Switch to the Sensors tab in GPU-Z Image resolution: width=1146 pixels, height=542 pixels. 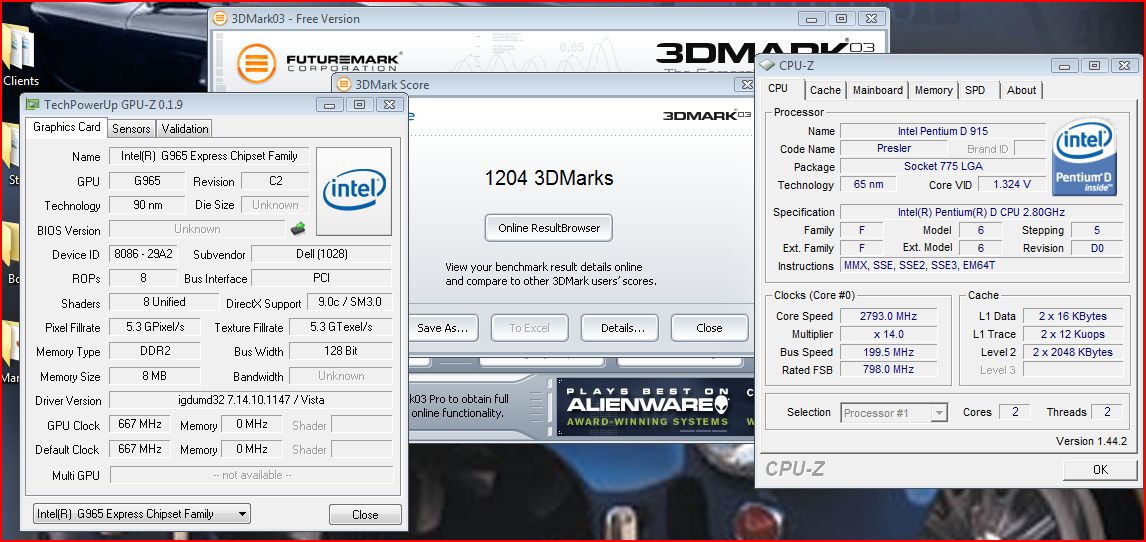pyautogui.click(x=131, y=129)
